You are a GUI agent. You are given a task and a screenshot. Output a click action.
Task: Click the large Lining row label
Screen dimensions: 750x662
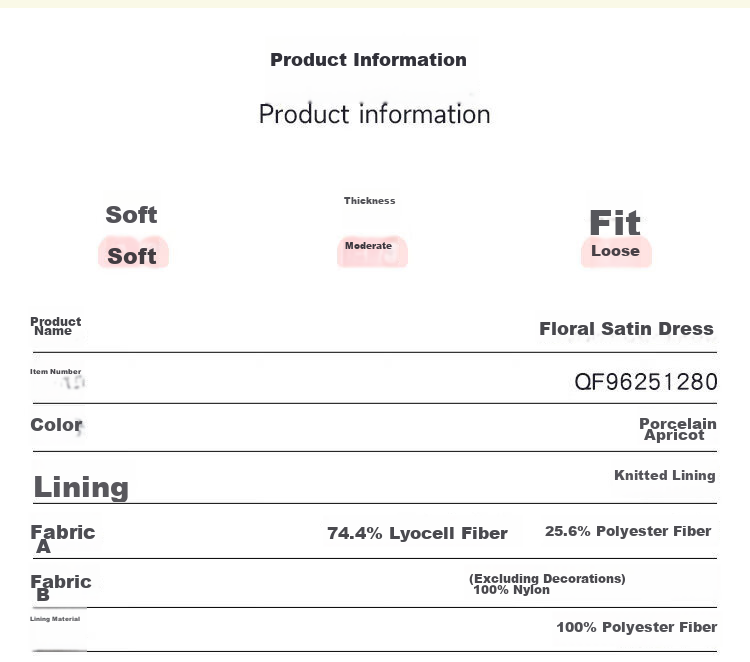(81, 487)
